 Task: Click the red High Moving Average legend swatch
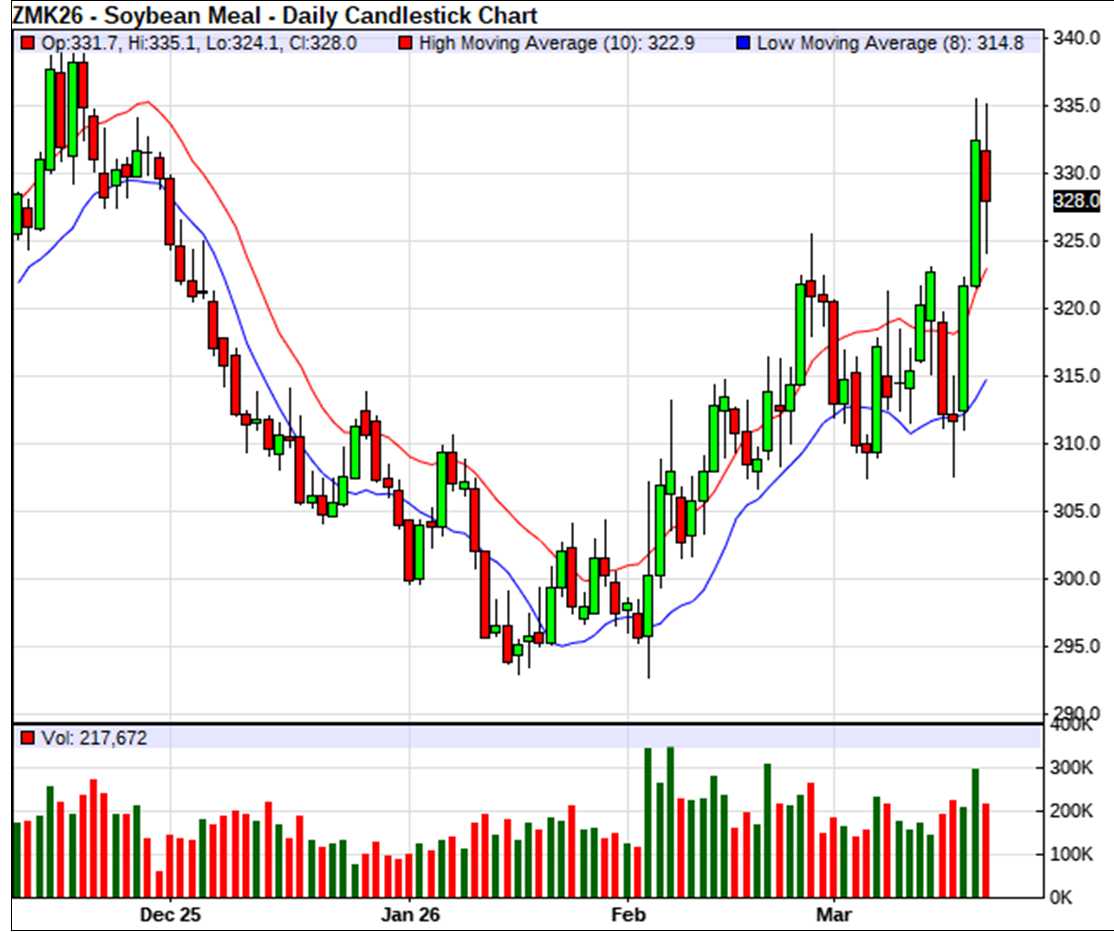click(405, 44)
